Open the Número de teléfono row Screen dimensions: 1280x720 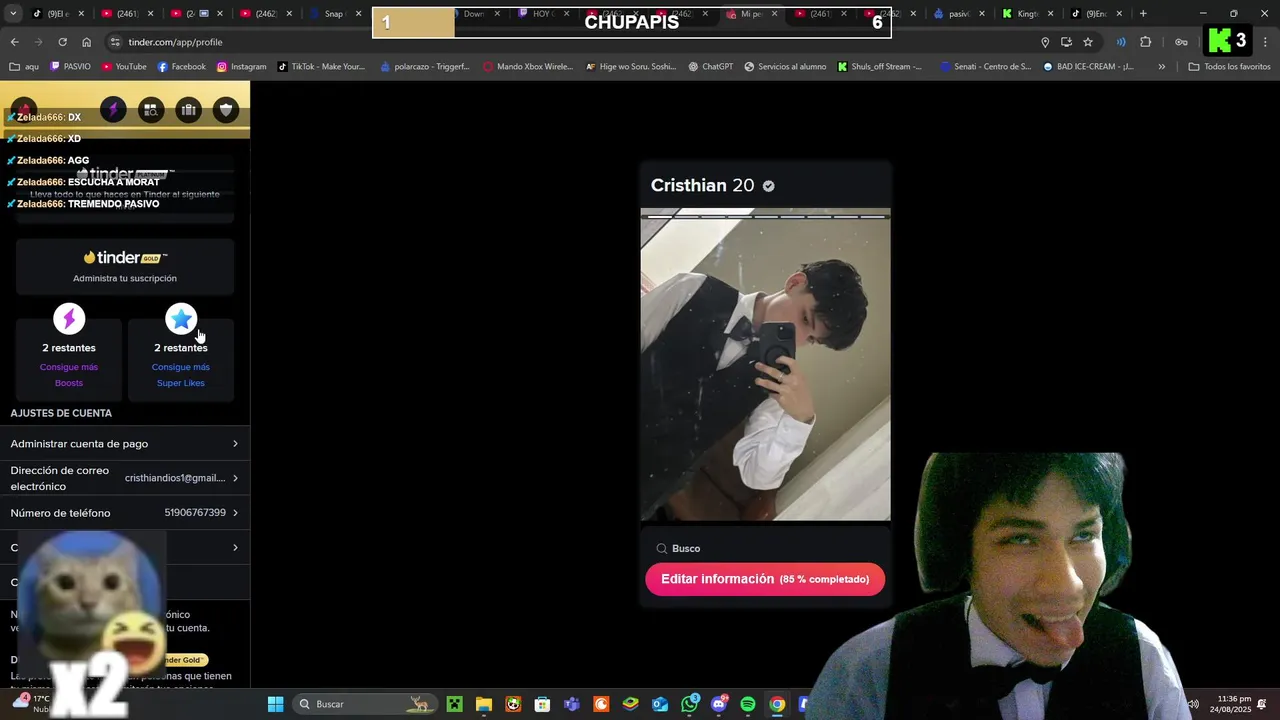(x=125, y=513)
